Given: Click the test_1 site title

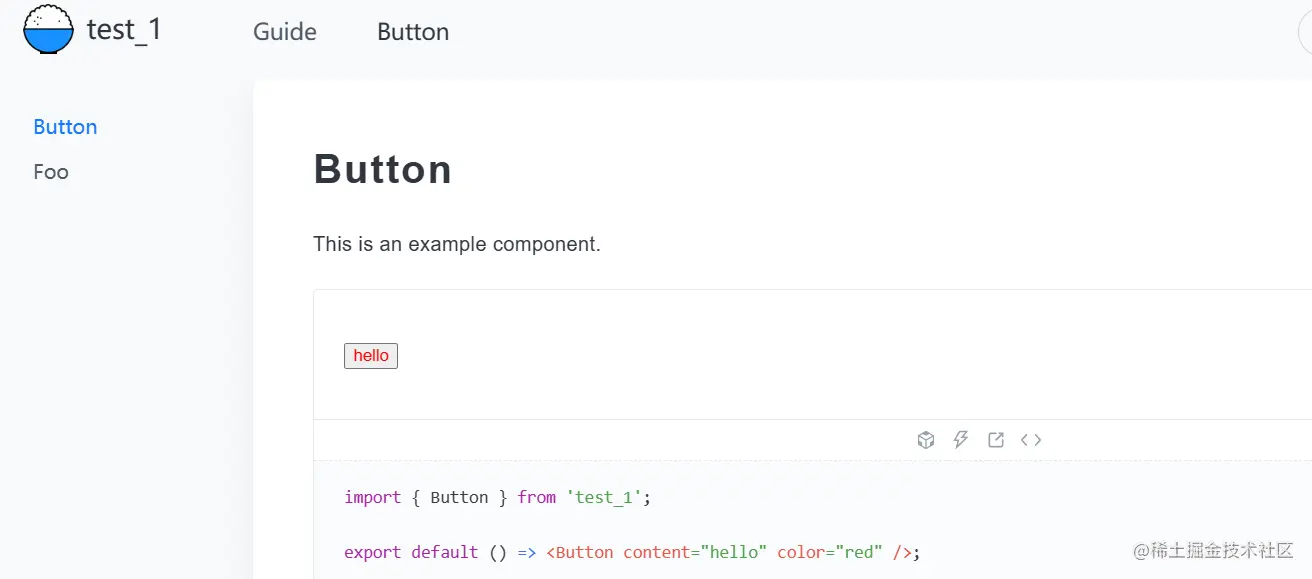Looking at the screenshot, I should pyautogui.click(x=124, y=30).
